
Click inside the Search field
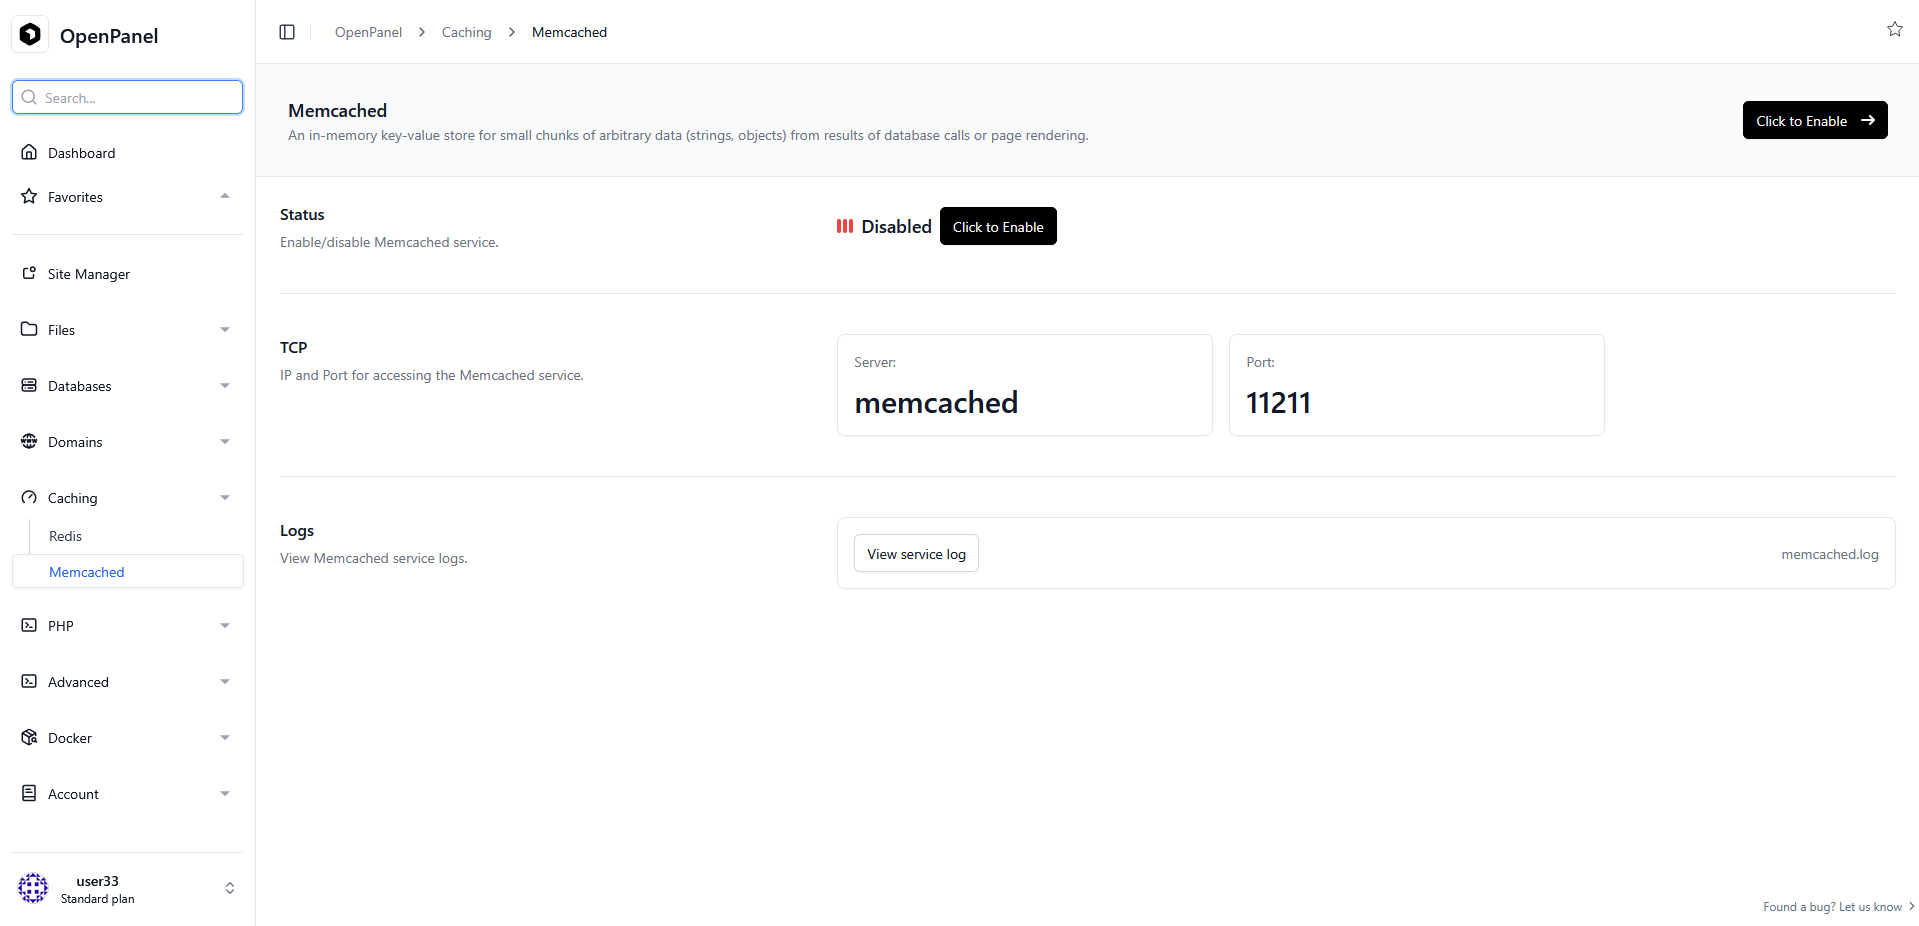point(127,97)
